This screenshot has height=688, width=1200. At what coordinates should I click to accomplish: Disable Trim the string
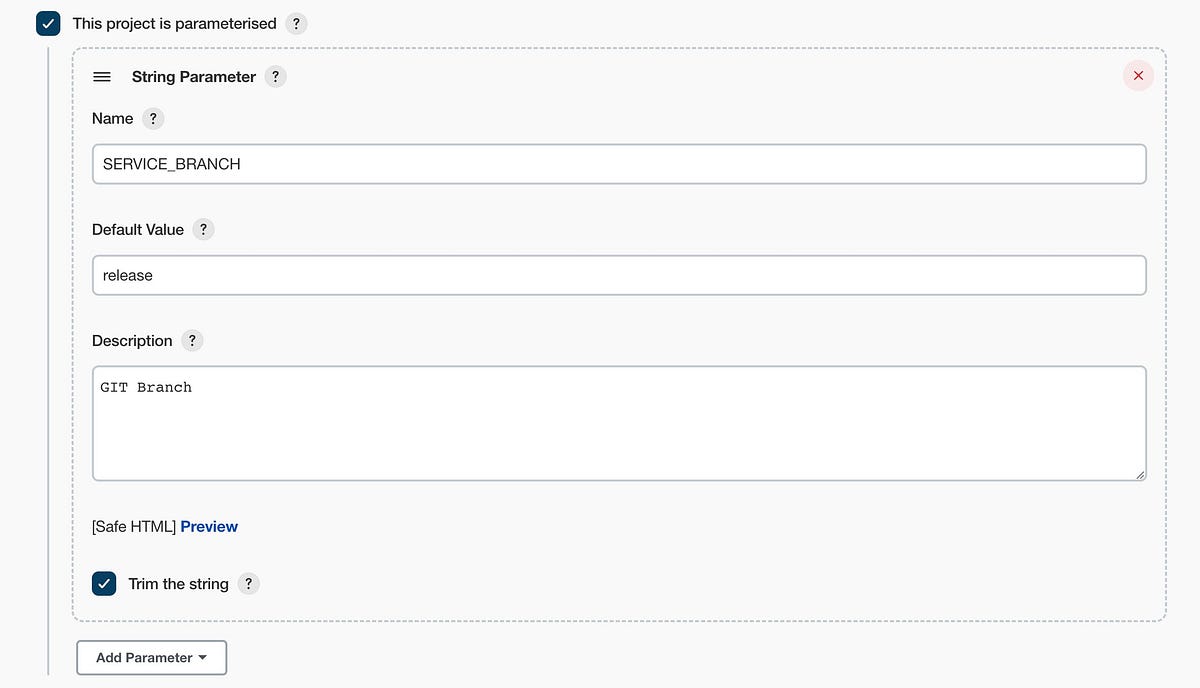tap(104, 583)
